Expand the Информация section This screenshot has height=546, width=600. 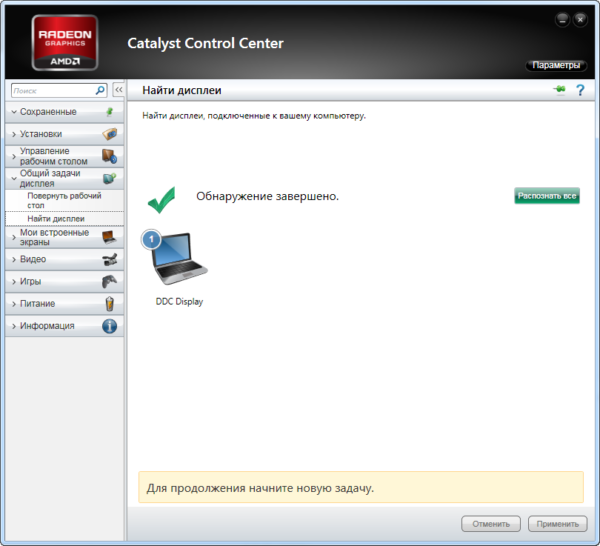(x=14, y=326)
